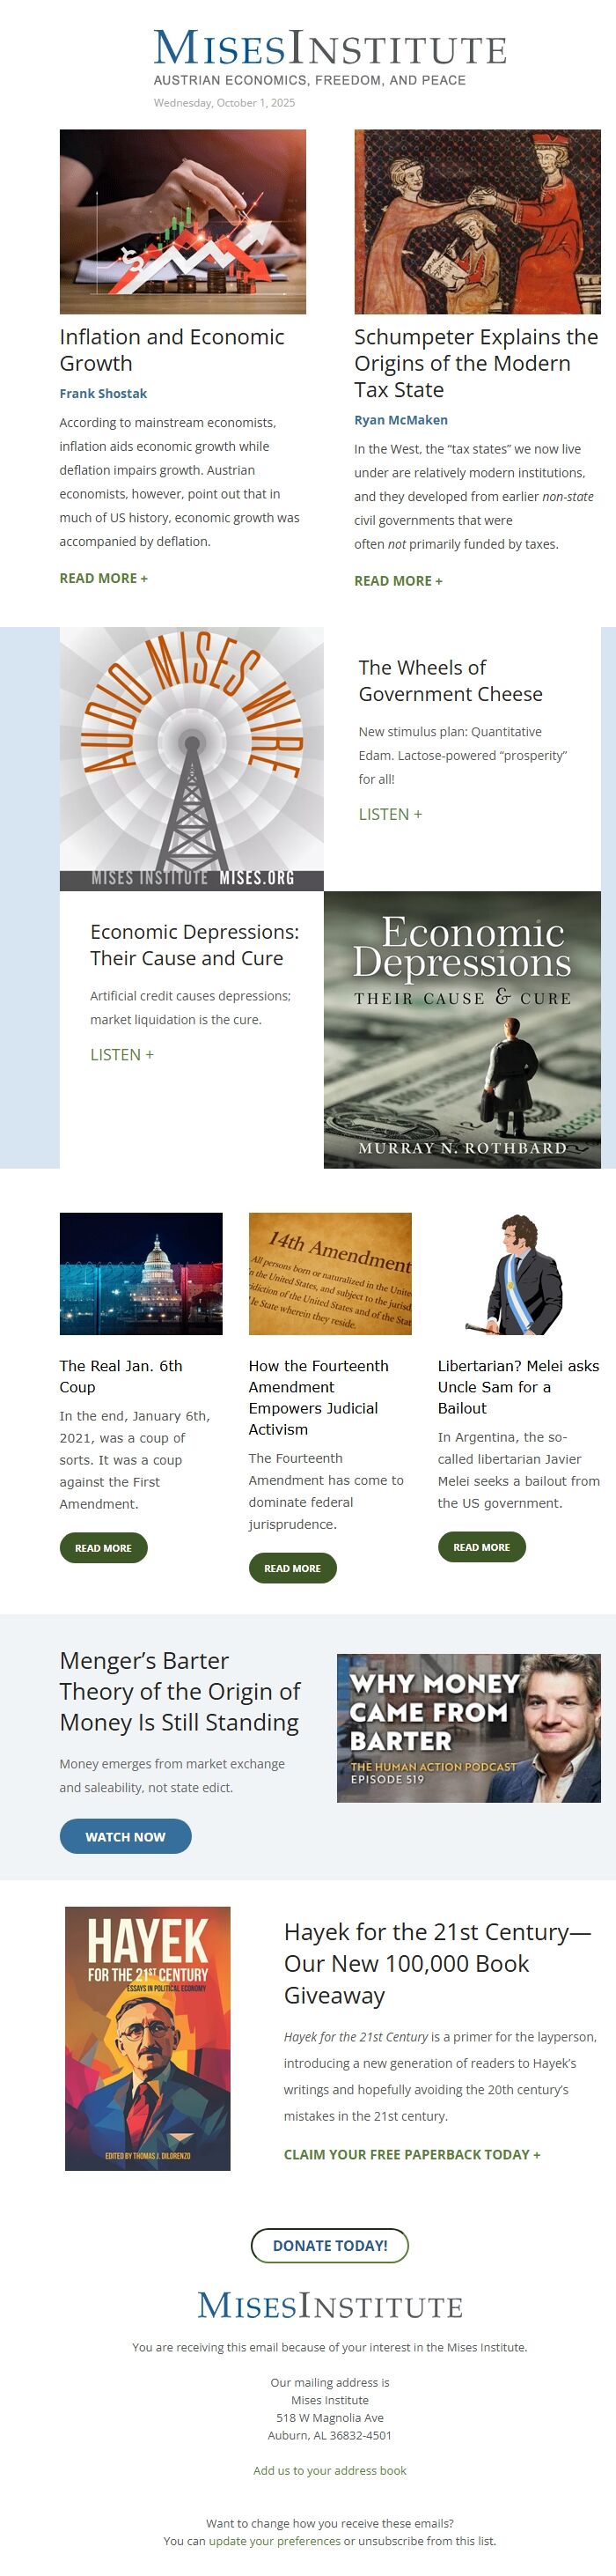Listen to The Wheels of Government Cheese
Screen dimensions: 616x2576
(x=390, y=814)
